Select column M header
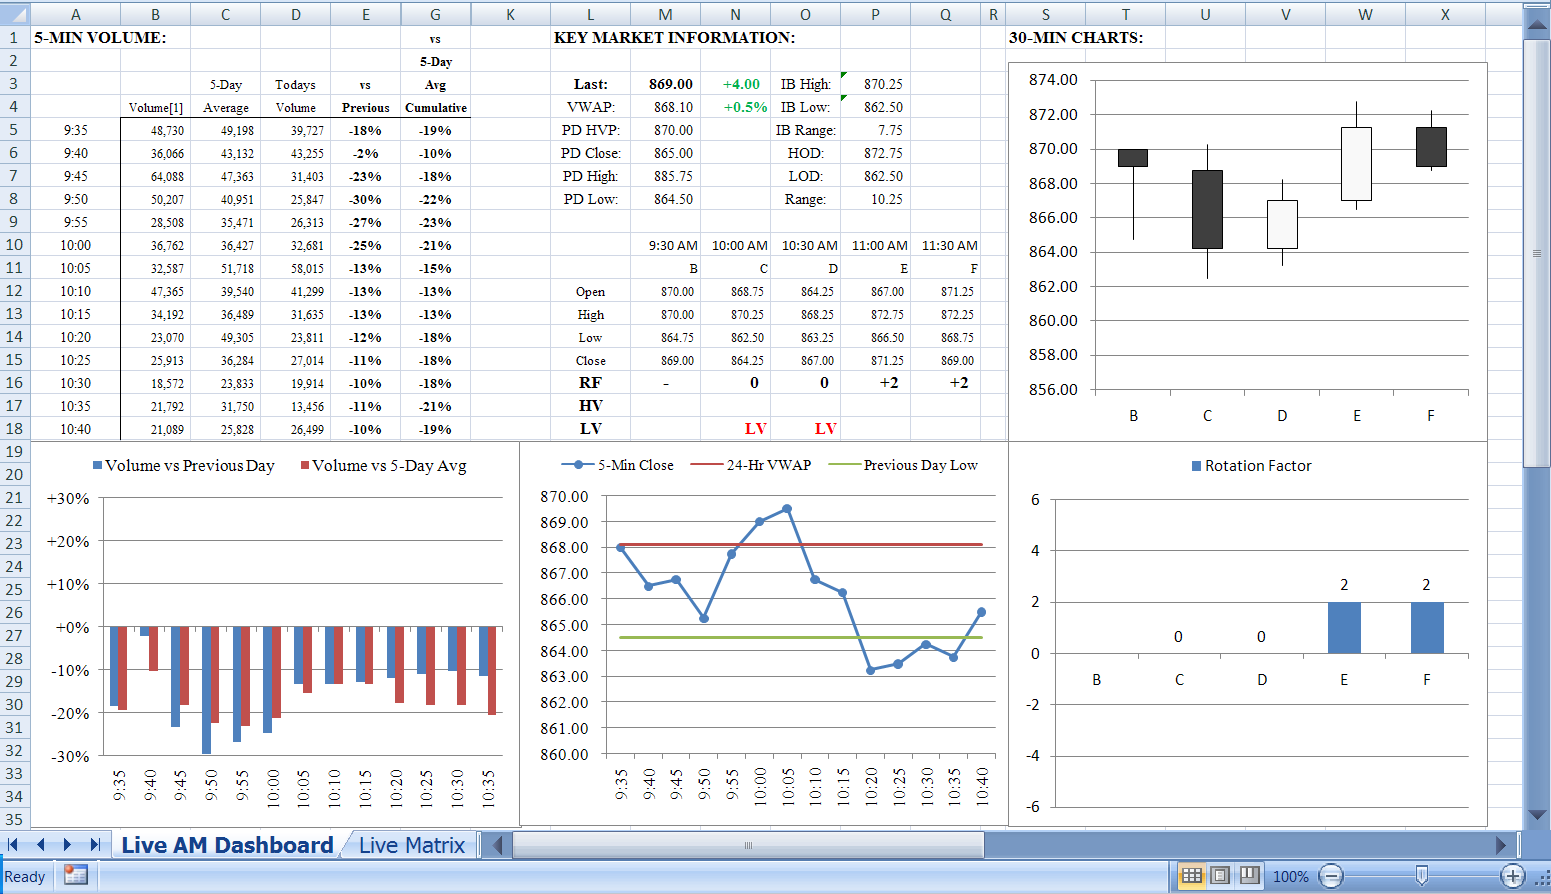 [x=665, y=14]
